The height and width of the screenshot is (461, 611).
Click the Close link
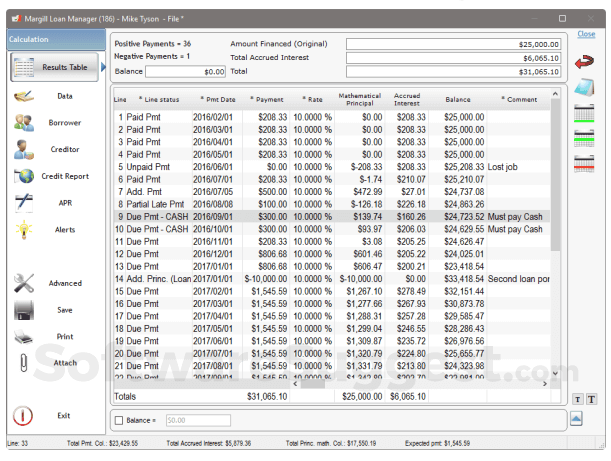coord(586,34)
